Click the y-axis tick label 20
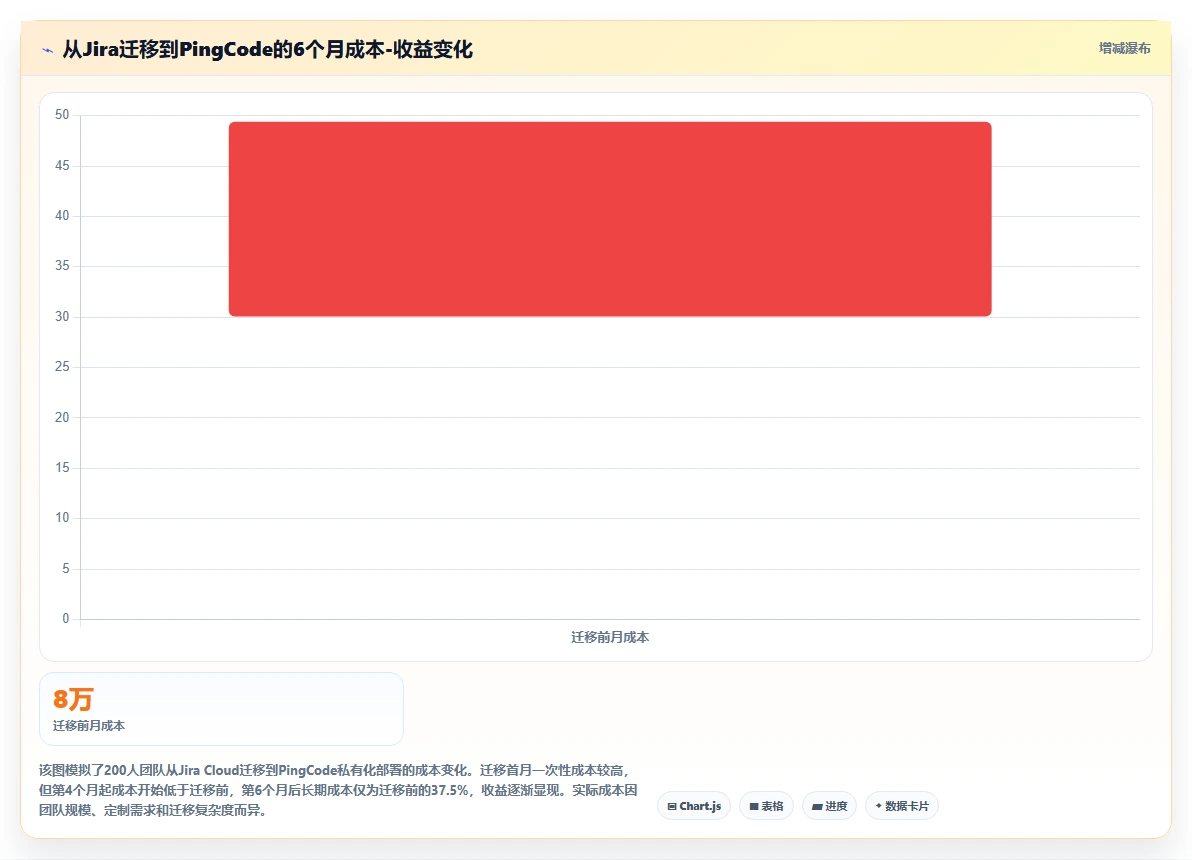 62,417
